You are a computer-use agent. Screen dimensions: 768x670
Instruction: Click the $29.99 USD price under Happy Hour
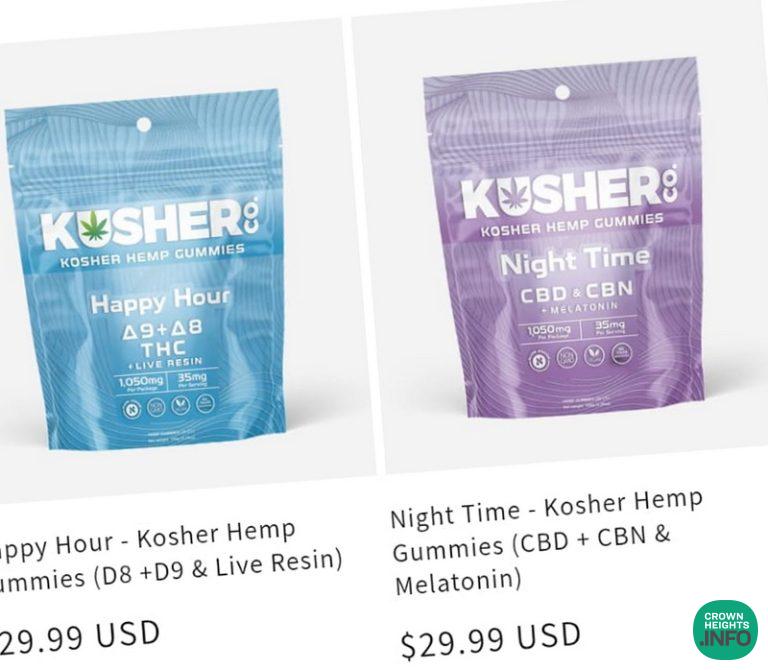[x=78, y=639]
